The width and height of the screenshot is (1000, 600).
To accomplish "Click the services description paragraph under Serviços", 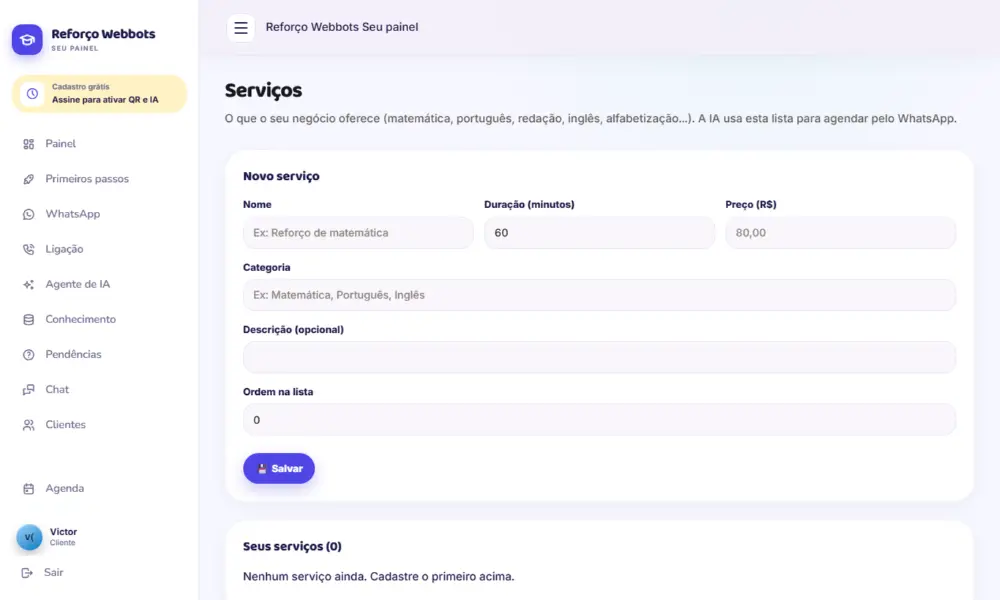I will coord(591,119).
